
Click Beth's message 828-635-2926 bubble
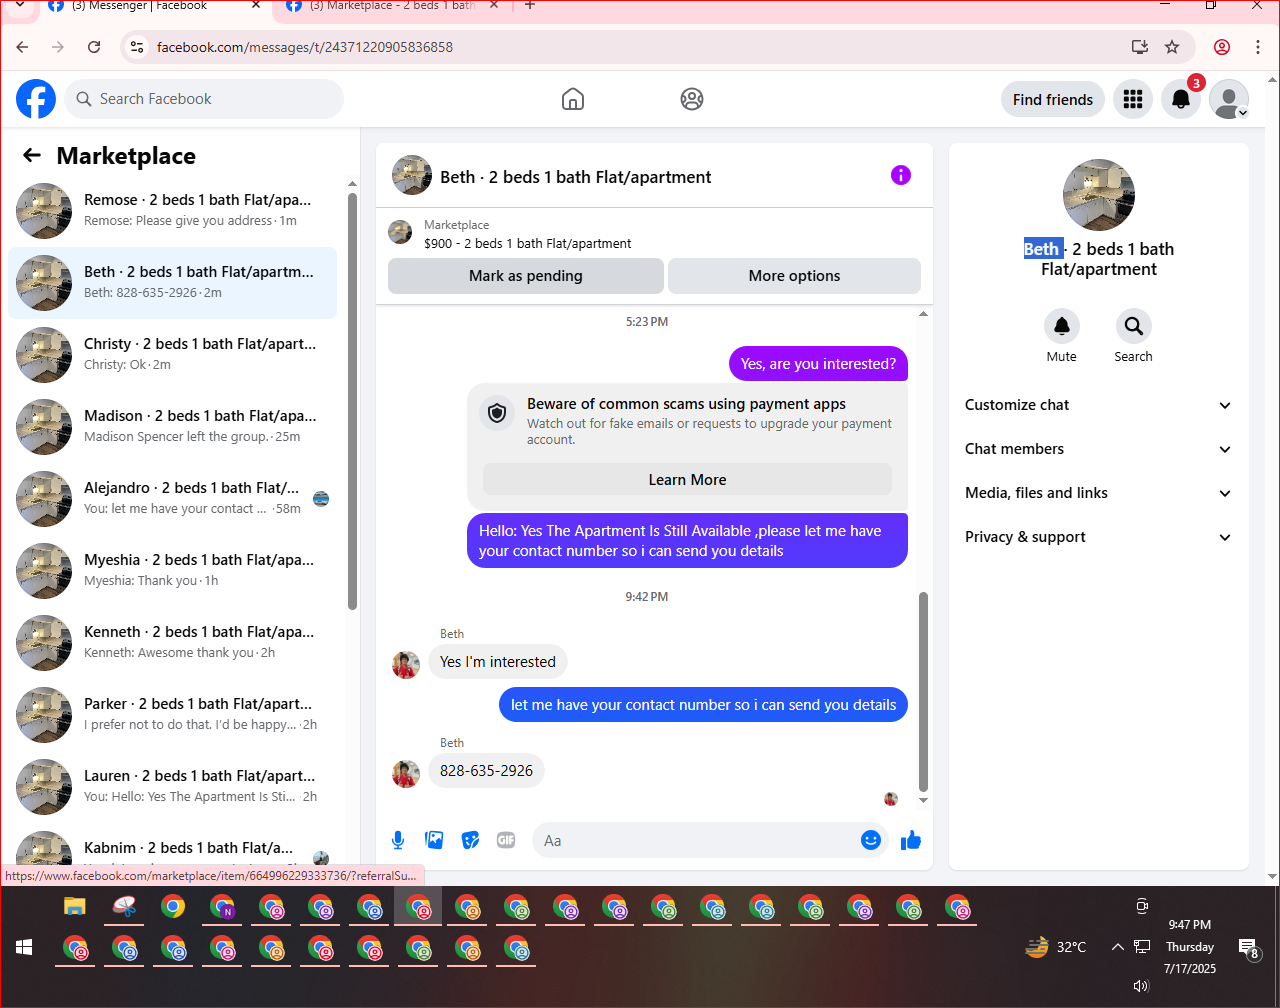[x=486, y=771]
